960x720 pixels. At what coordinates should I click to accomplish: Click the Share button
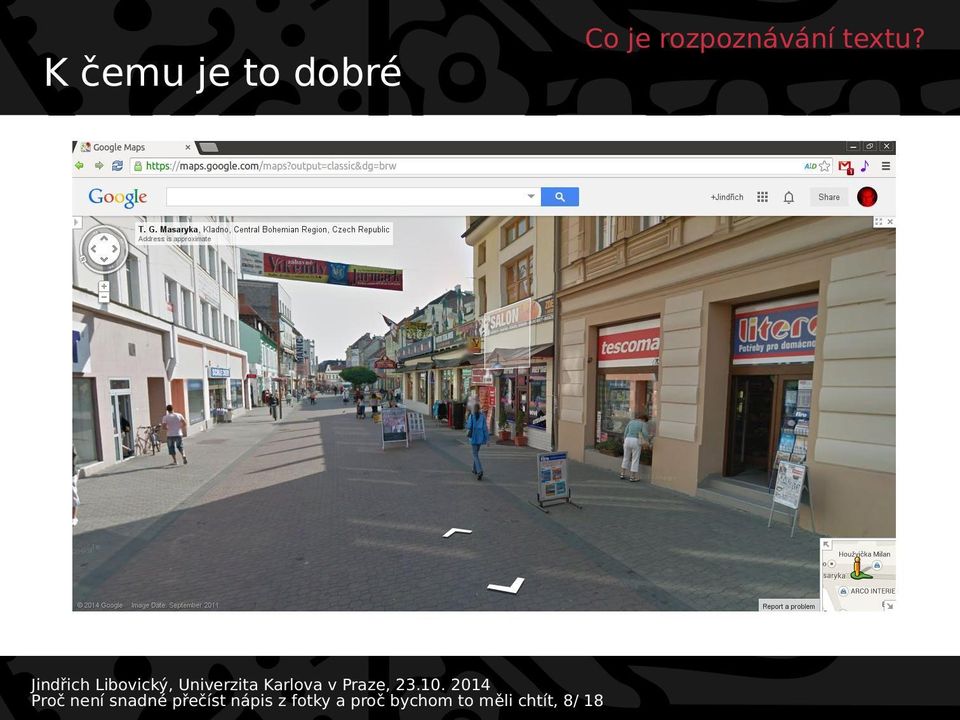click(x=829, y=197)
